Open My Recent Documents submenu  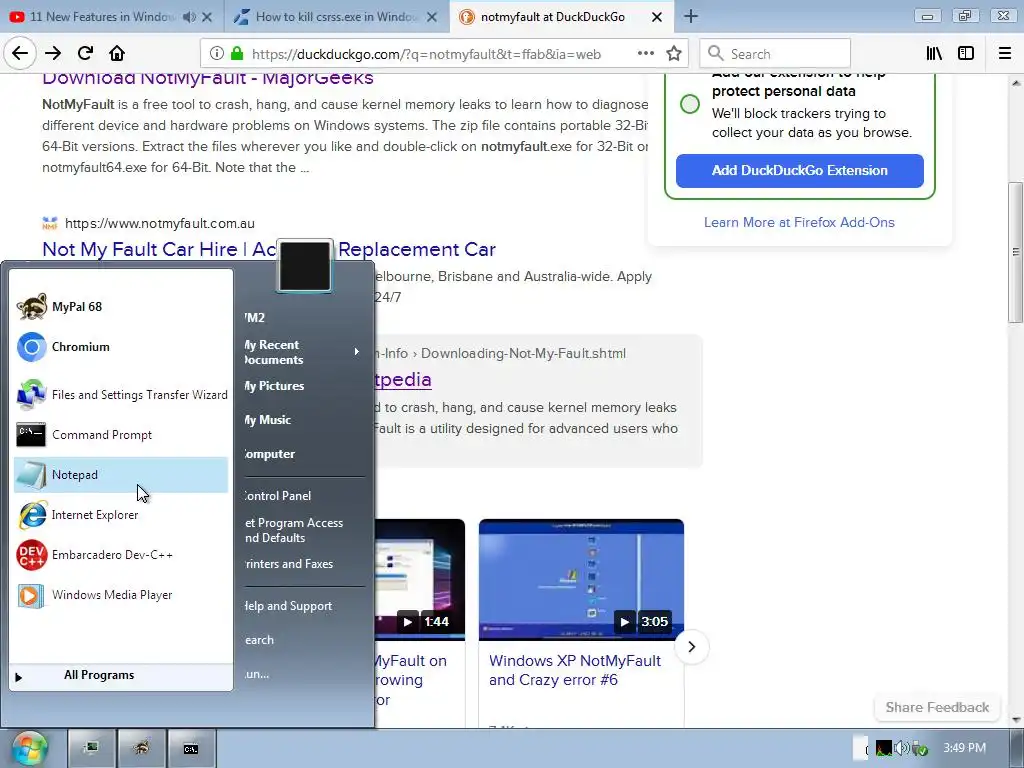click(304, 352)
